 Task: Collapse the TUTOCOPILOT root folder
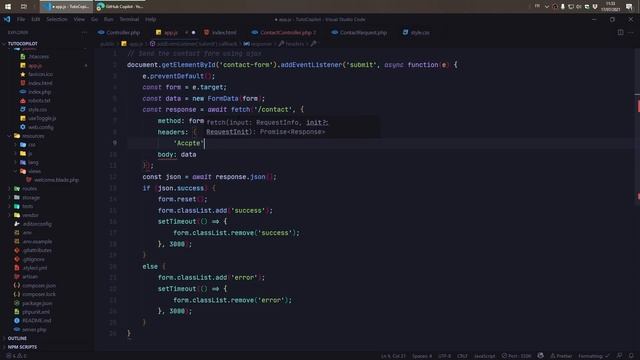(22, 43)
